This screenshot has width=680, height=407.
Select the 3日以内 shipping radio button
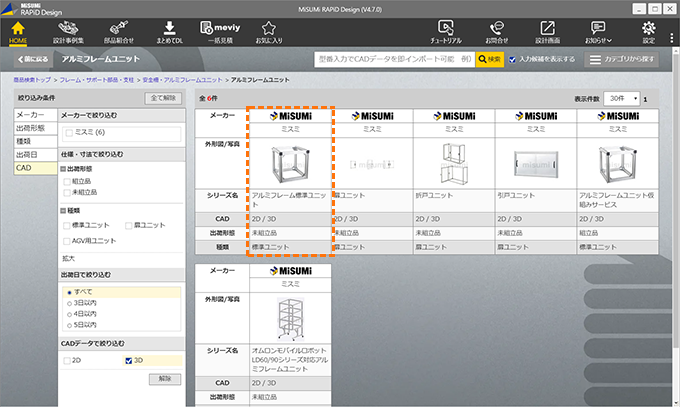click(68, 302)
